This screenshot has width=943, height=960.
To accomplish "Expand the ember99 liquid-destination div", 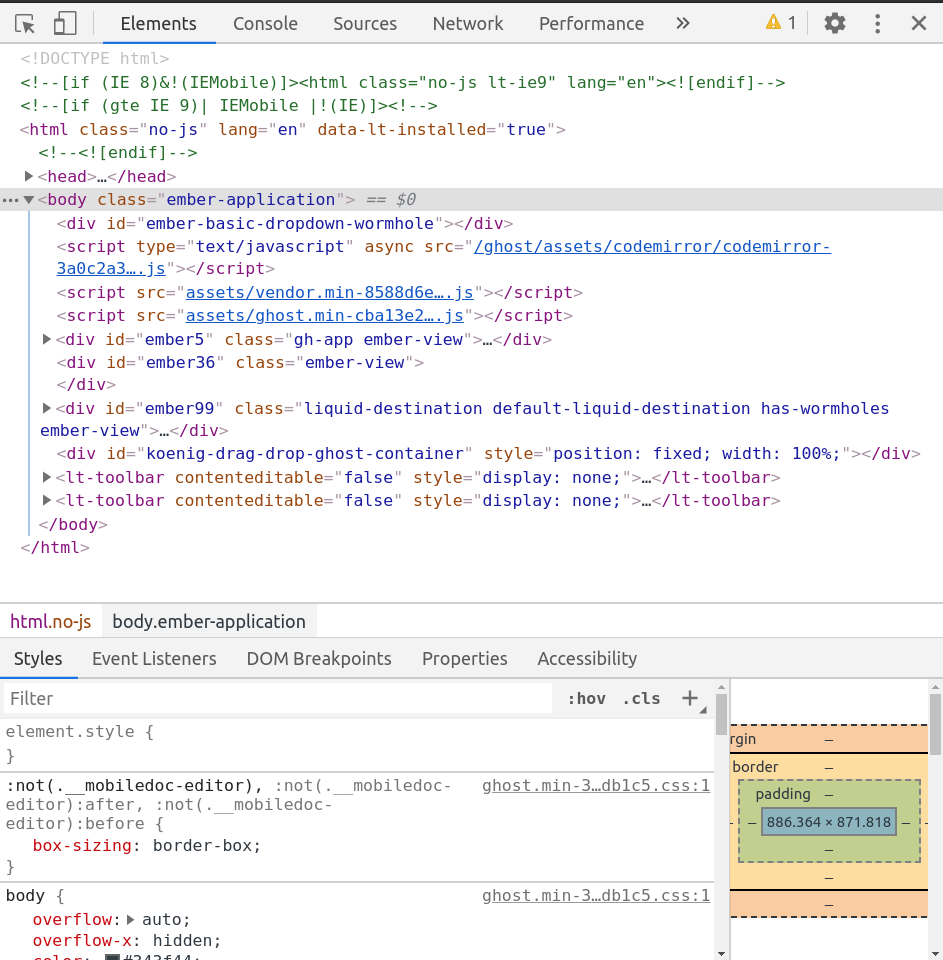I will pyautogui.click(x=47, y=408).
